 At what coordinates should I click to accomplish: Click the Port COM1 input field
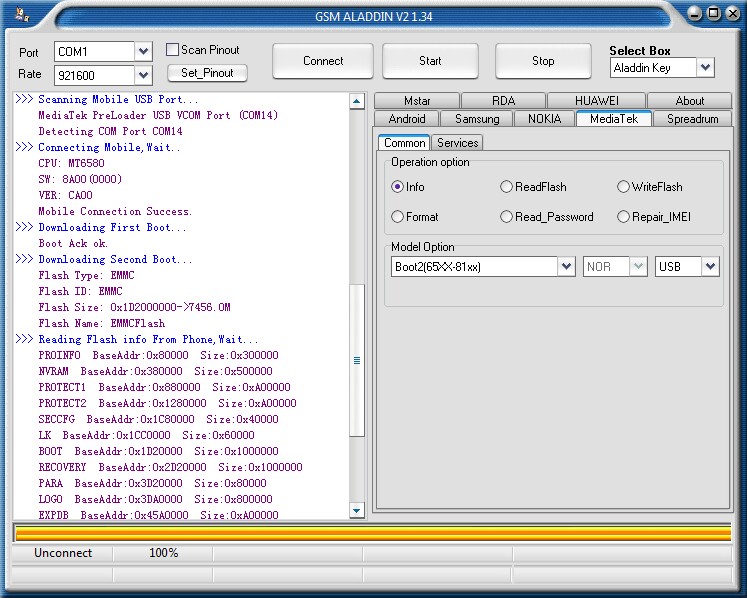[94, 51]
